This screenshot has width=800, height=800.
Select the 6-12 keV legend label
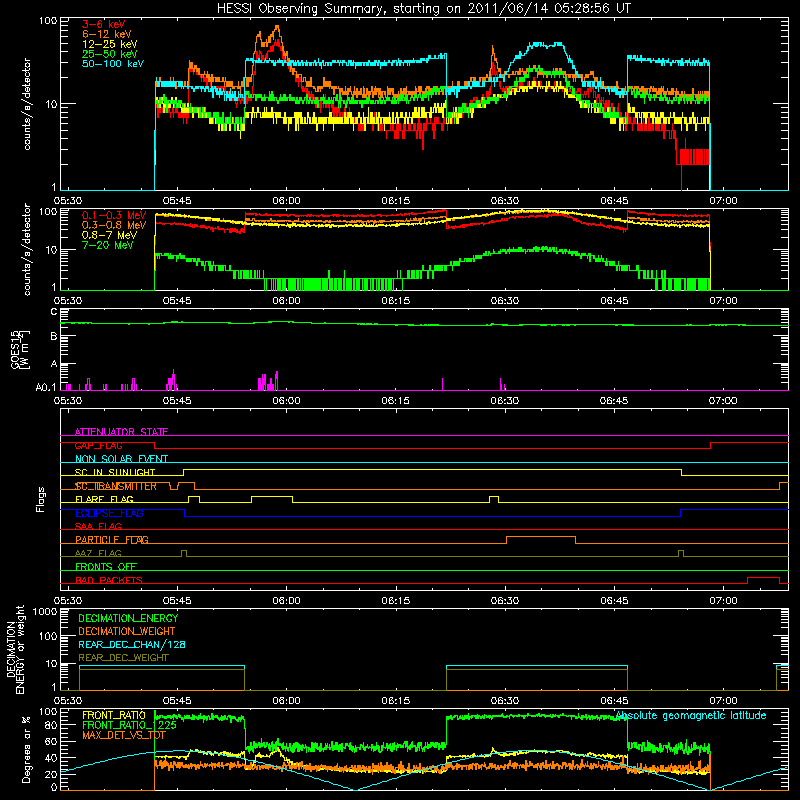[106, 34]
